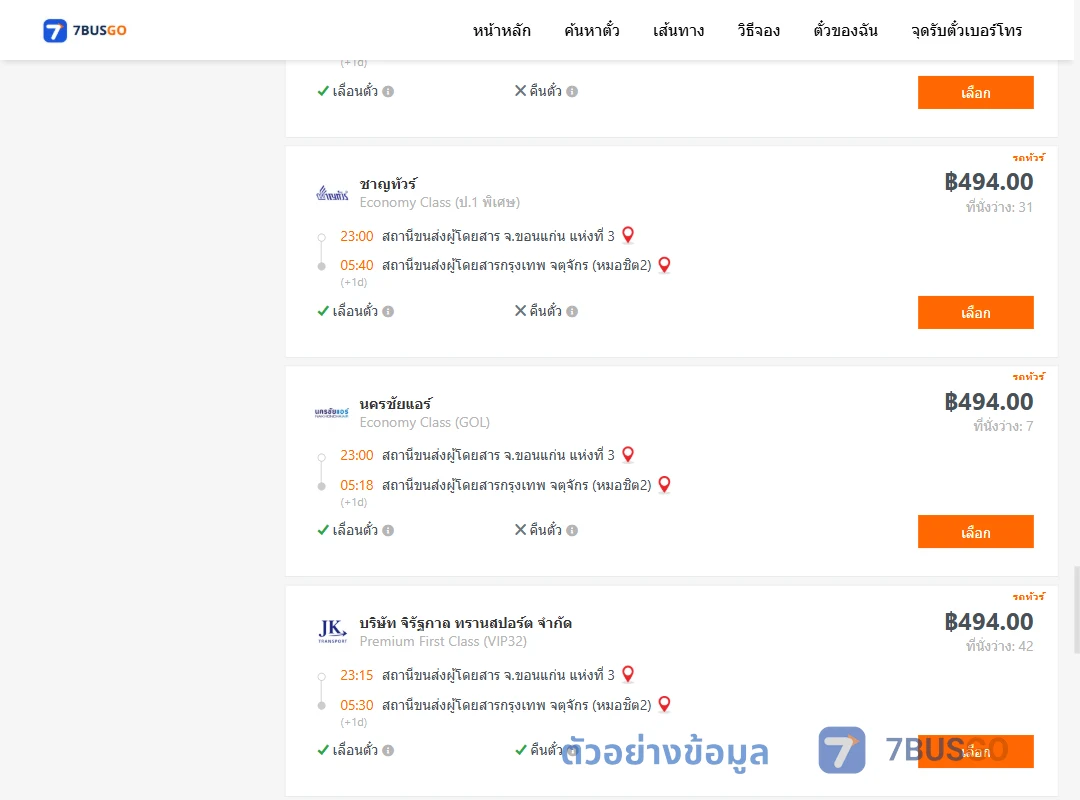Select วิธีจอง in the top menu
The height and width of the screenshot is (800, 1080).
[758, 30]
